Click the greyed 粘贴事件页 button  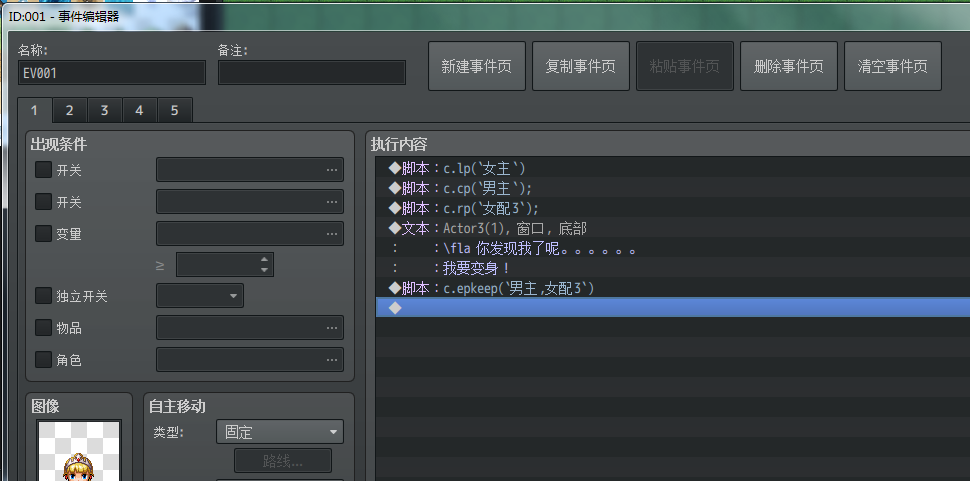click(x=684, y=66)
